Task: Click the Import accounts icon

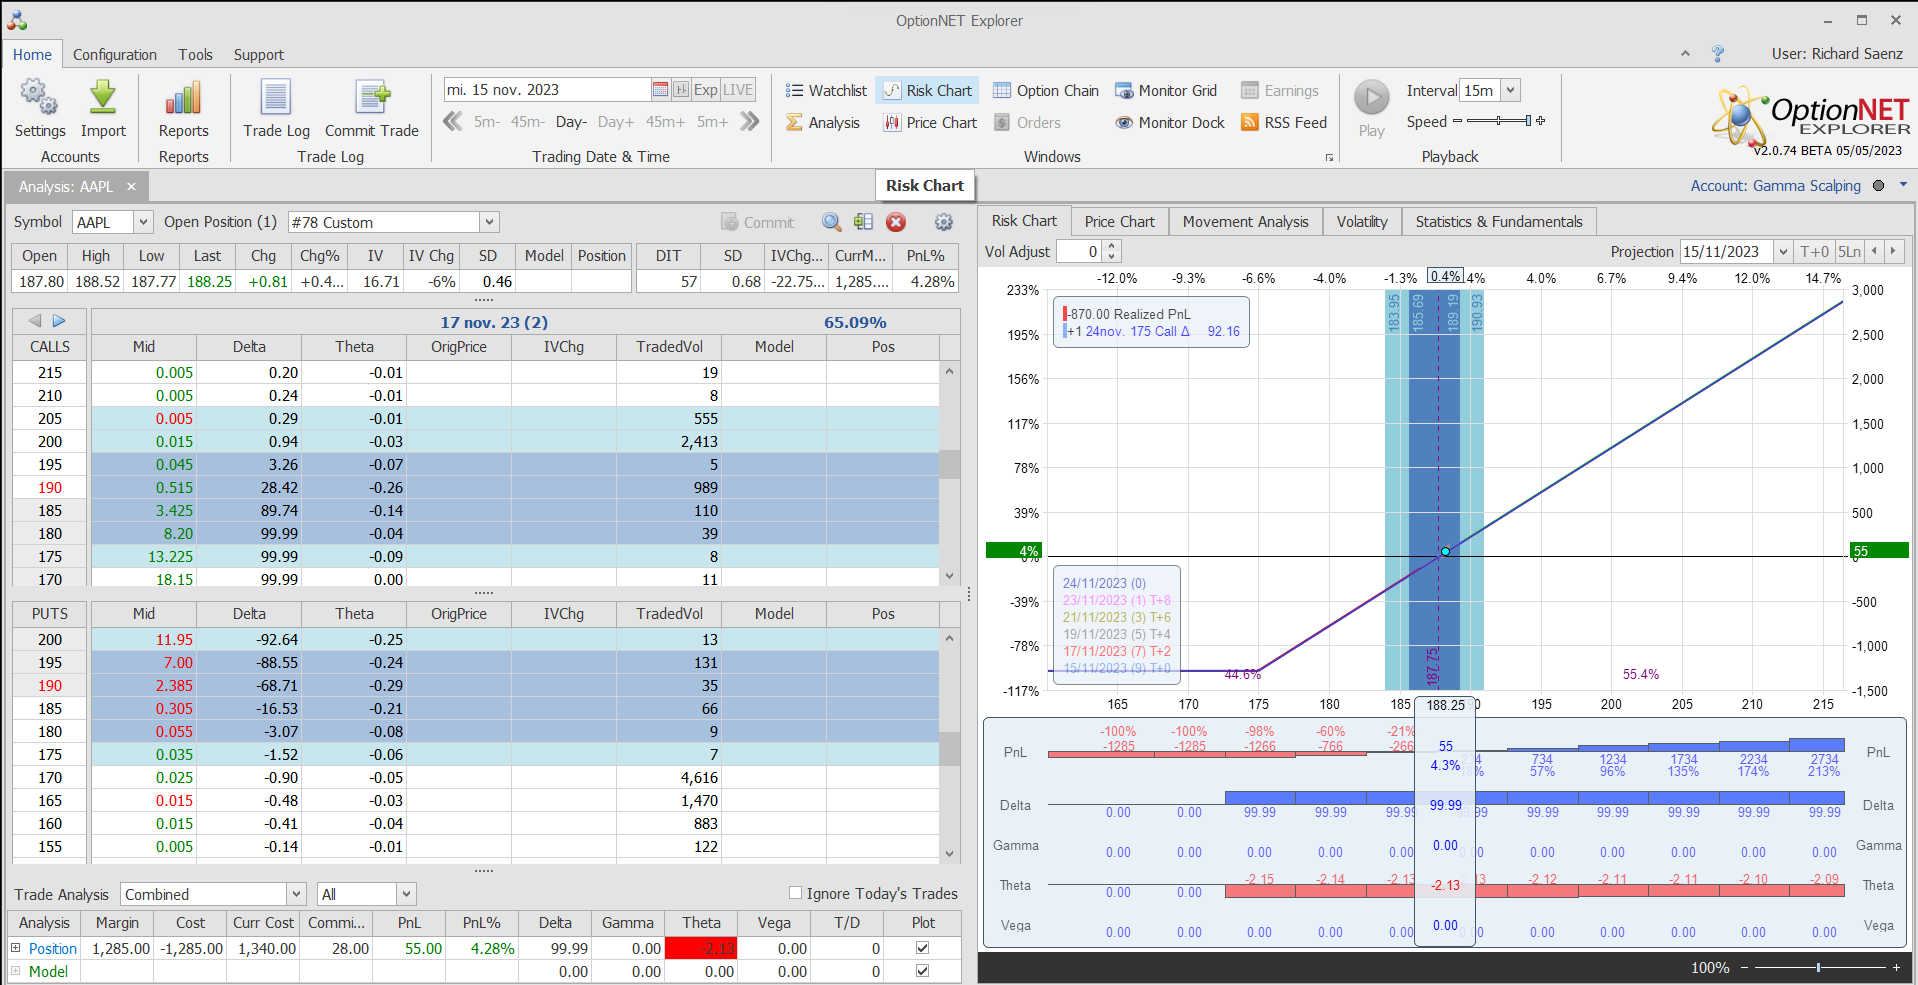Action: (x=103, y=108)
